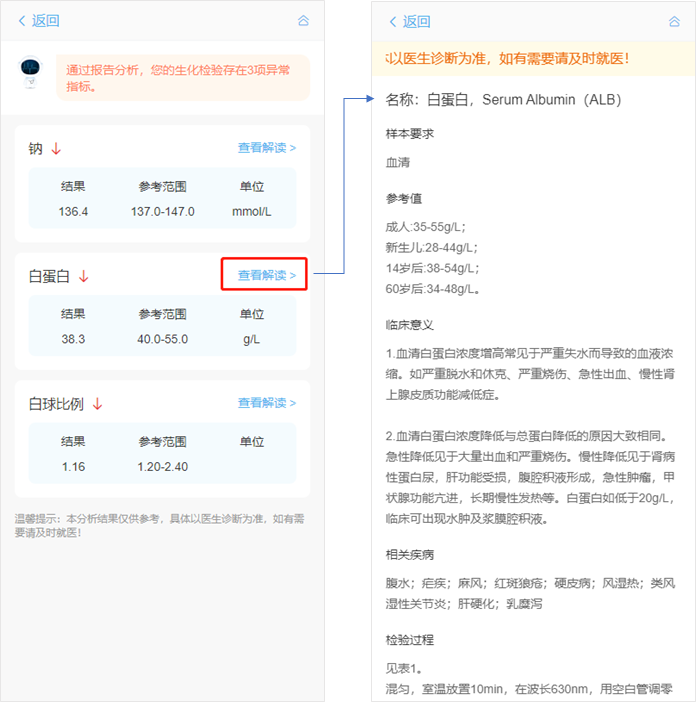Click the 名称 Serum Albumin title
696x702 pixels.
pos(504,100)
